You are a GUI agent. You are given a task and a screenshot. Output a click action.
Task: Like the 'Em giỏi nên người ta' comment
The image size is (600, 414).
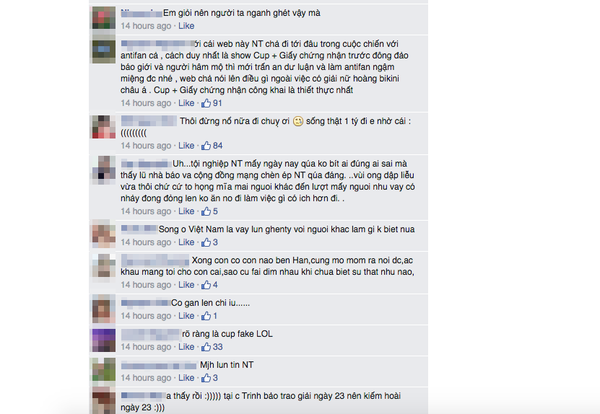pyautogui.click(x=186, y=26)
